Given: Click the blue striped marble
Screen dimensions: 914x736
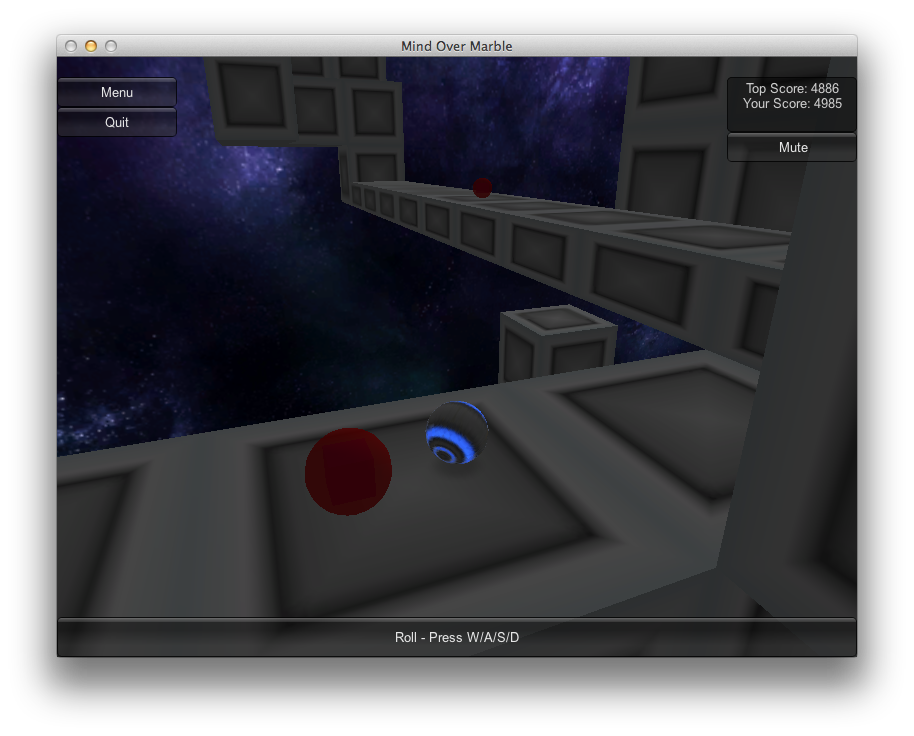Looking at the screenshot, I should tap(457, 432).
